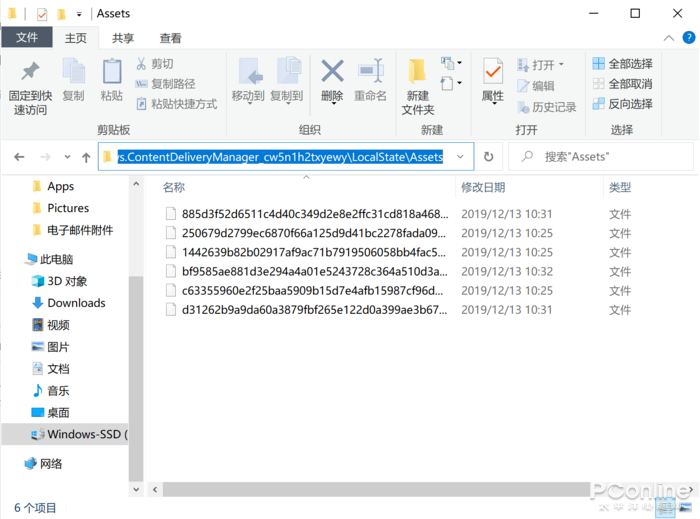Screen dimensions: 700x519
Task: Click the 新建文件夹 (new folder) icon
Action: pyautogui.click(x=418, y=72)
